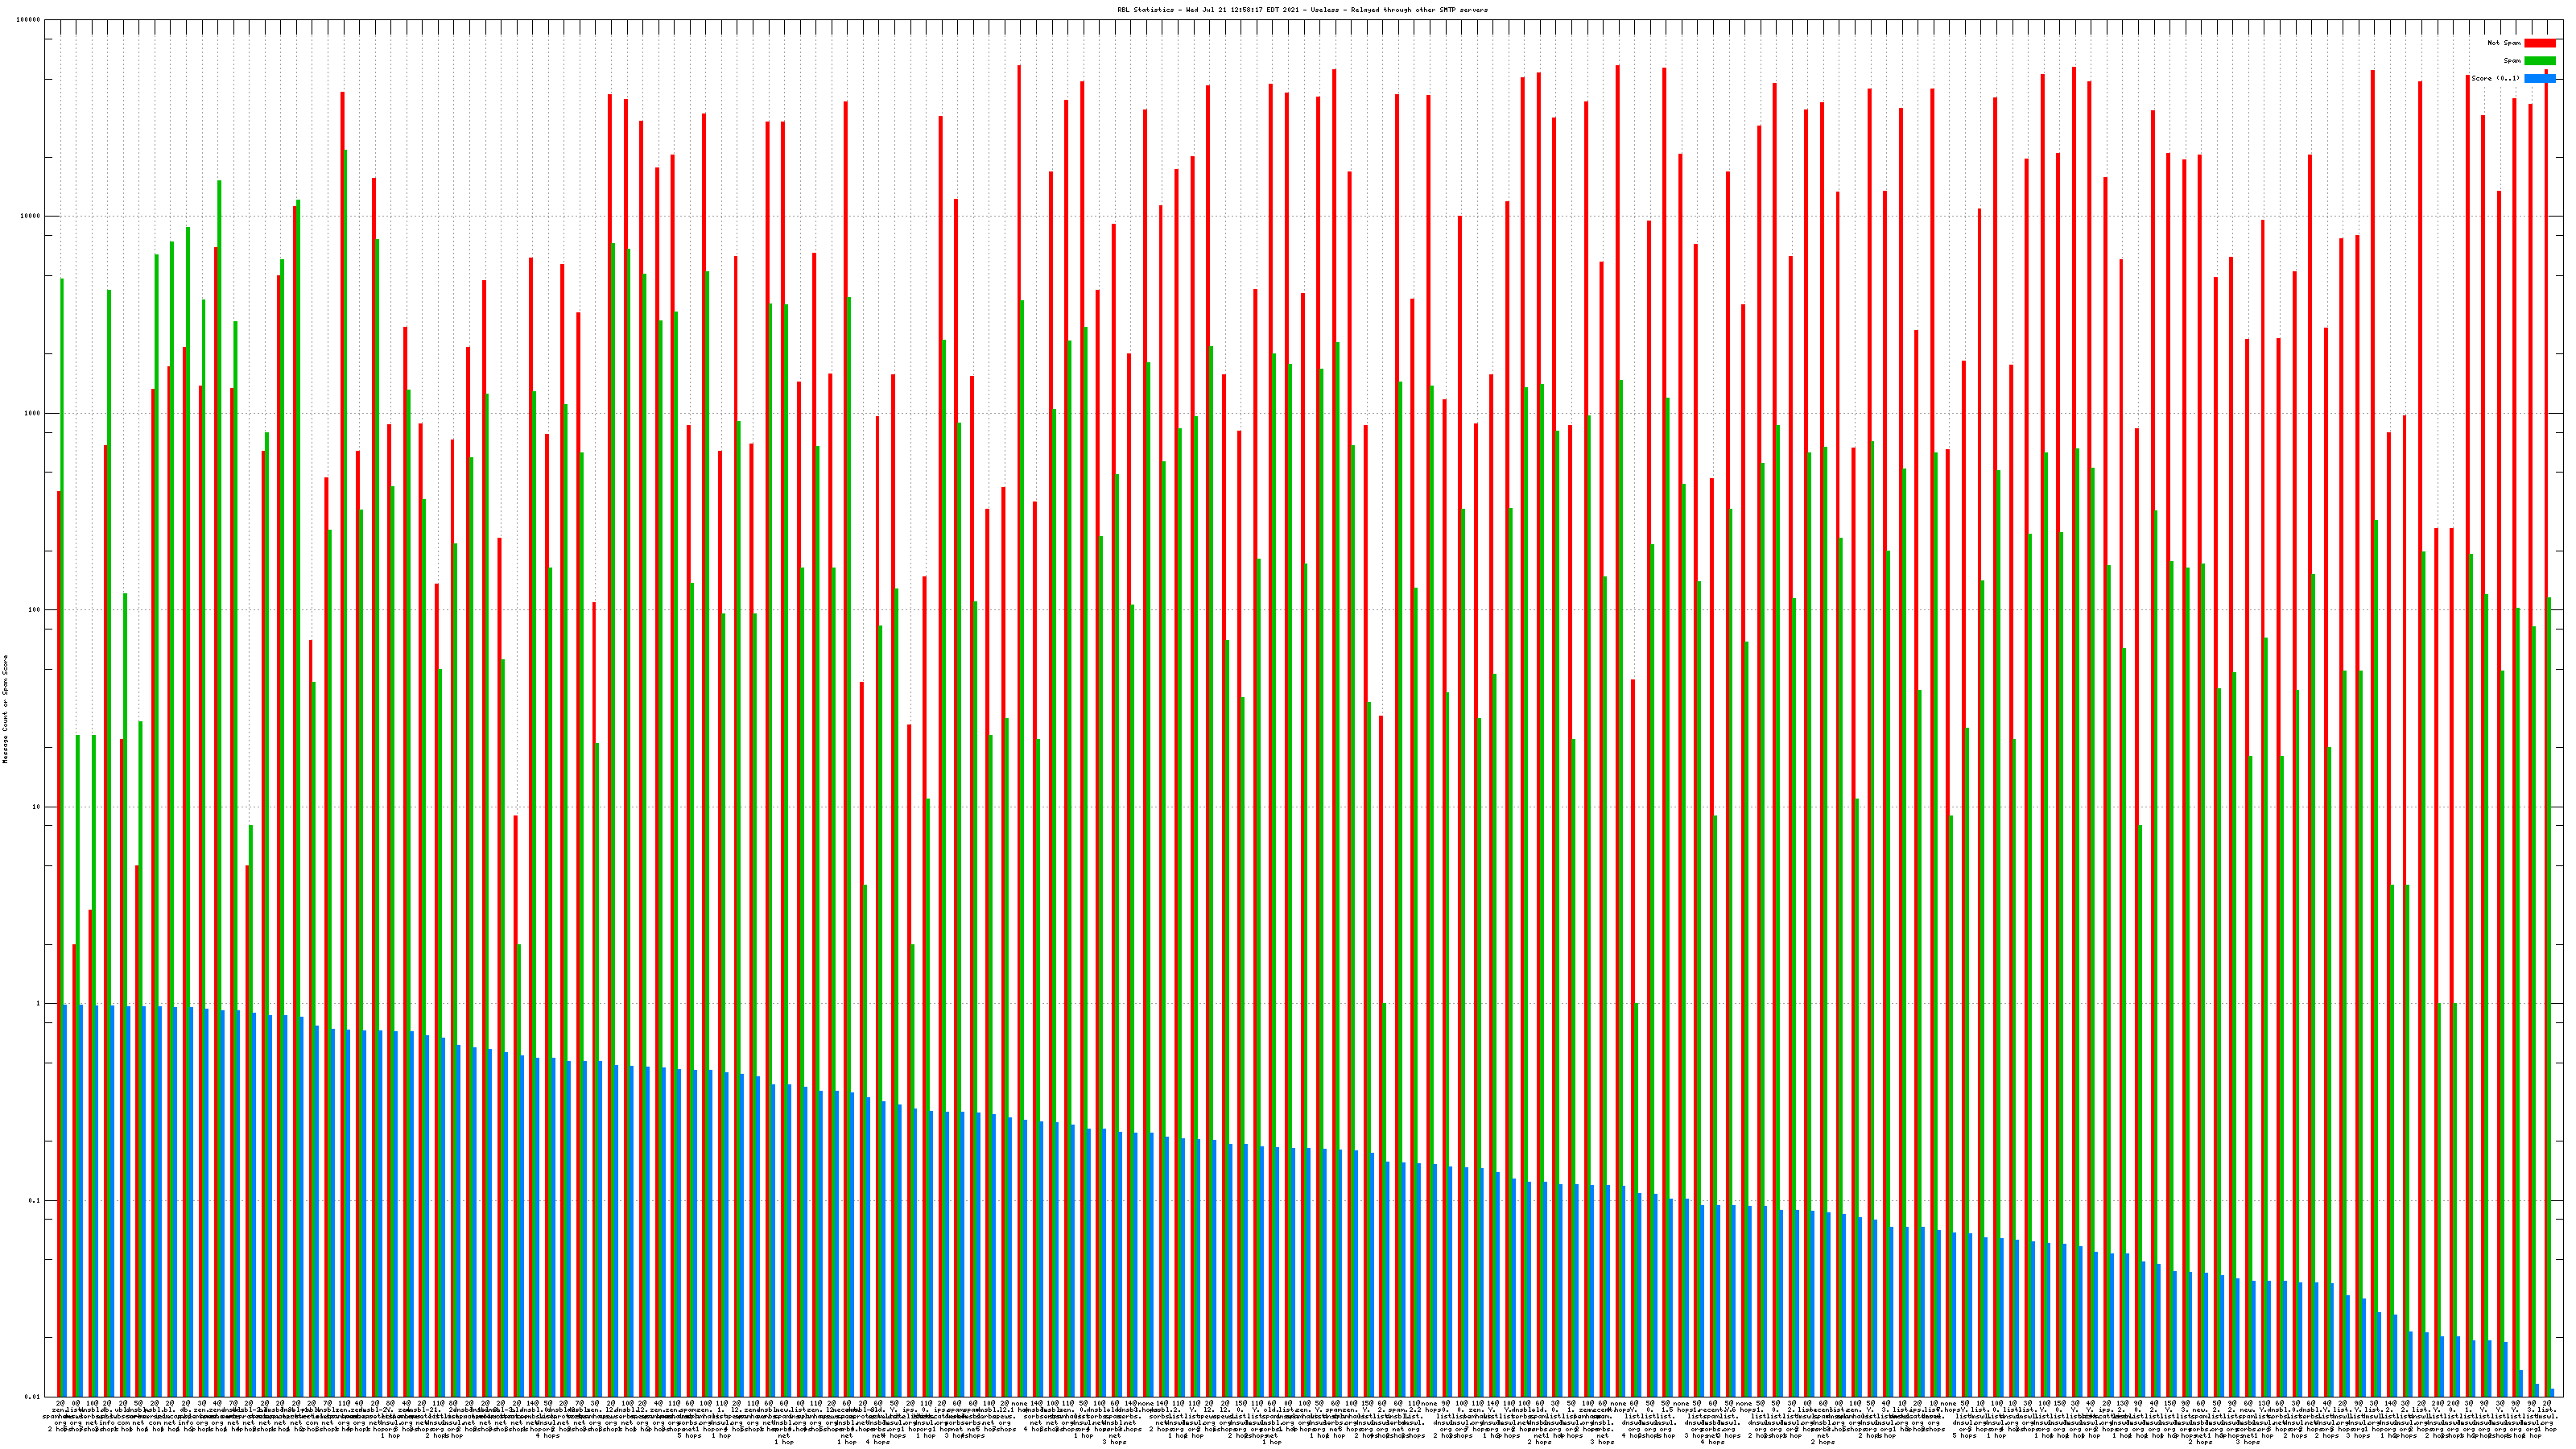Click the 100 y-axis tick label
Screen dimensions: 2576x1449
[35, 610]
